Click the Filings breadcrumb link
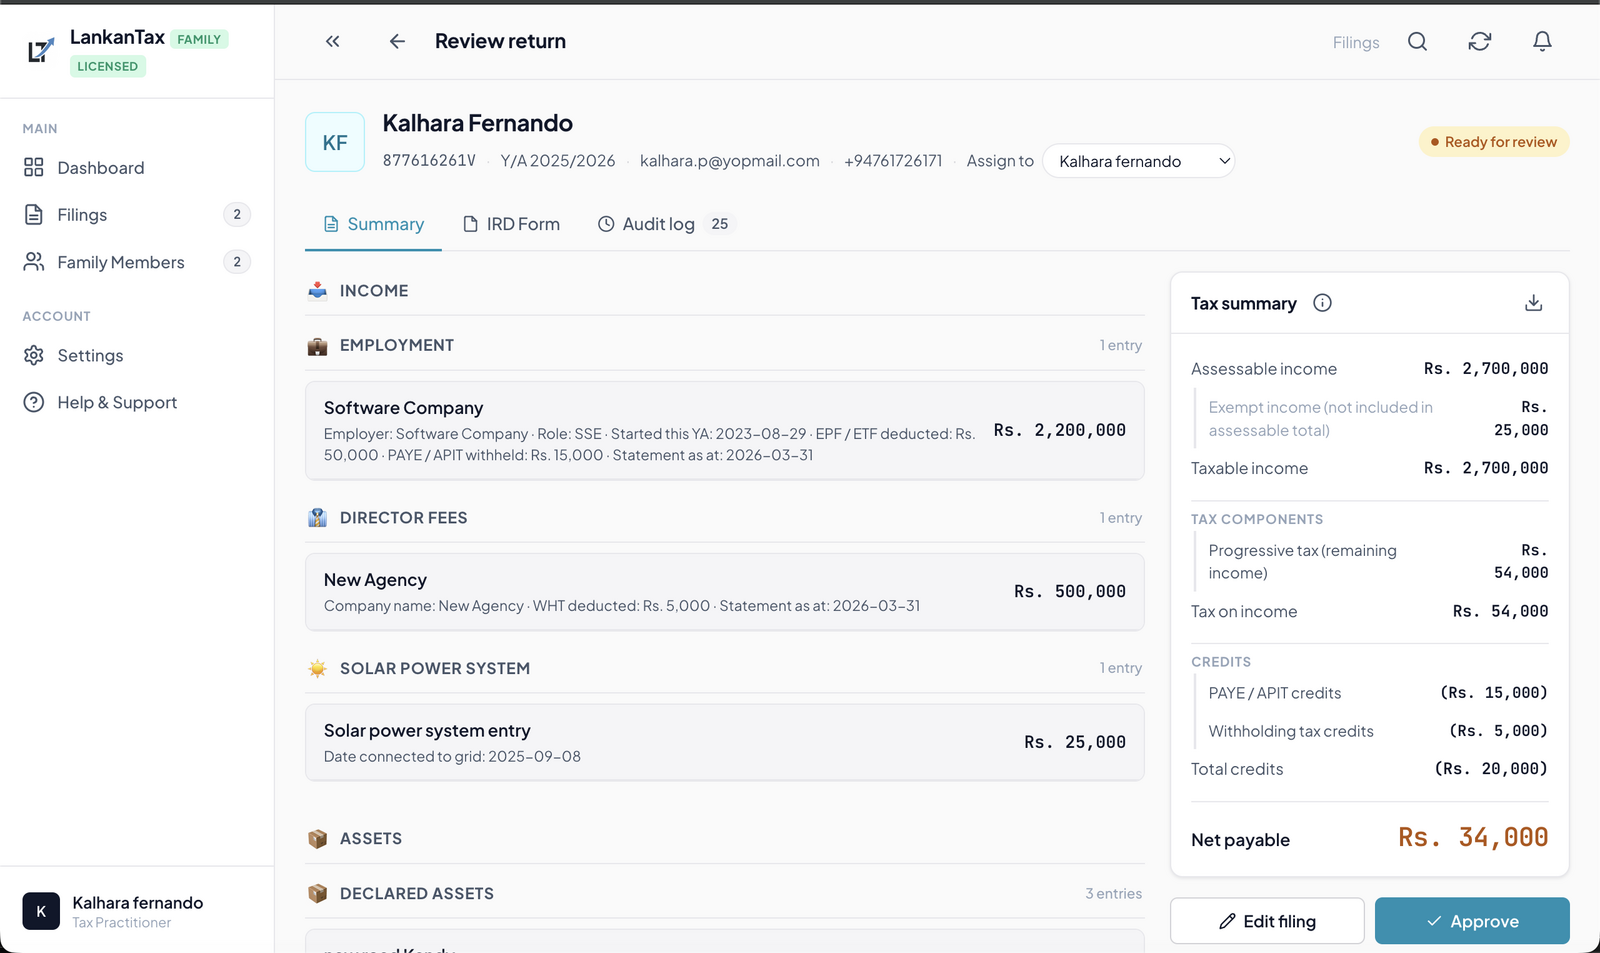 point(1356,42)
